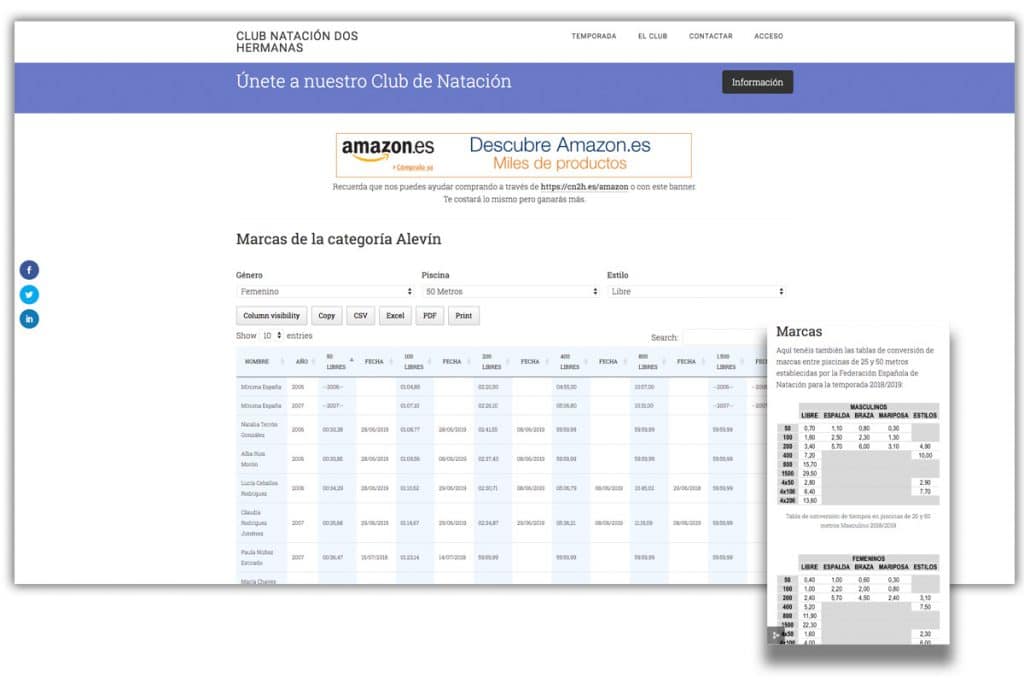Open the Género dropdown set to Femenino
Viewport: 1024px width, 683px height.
pos(325,291)
